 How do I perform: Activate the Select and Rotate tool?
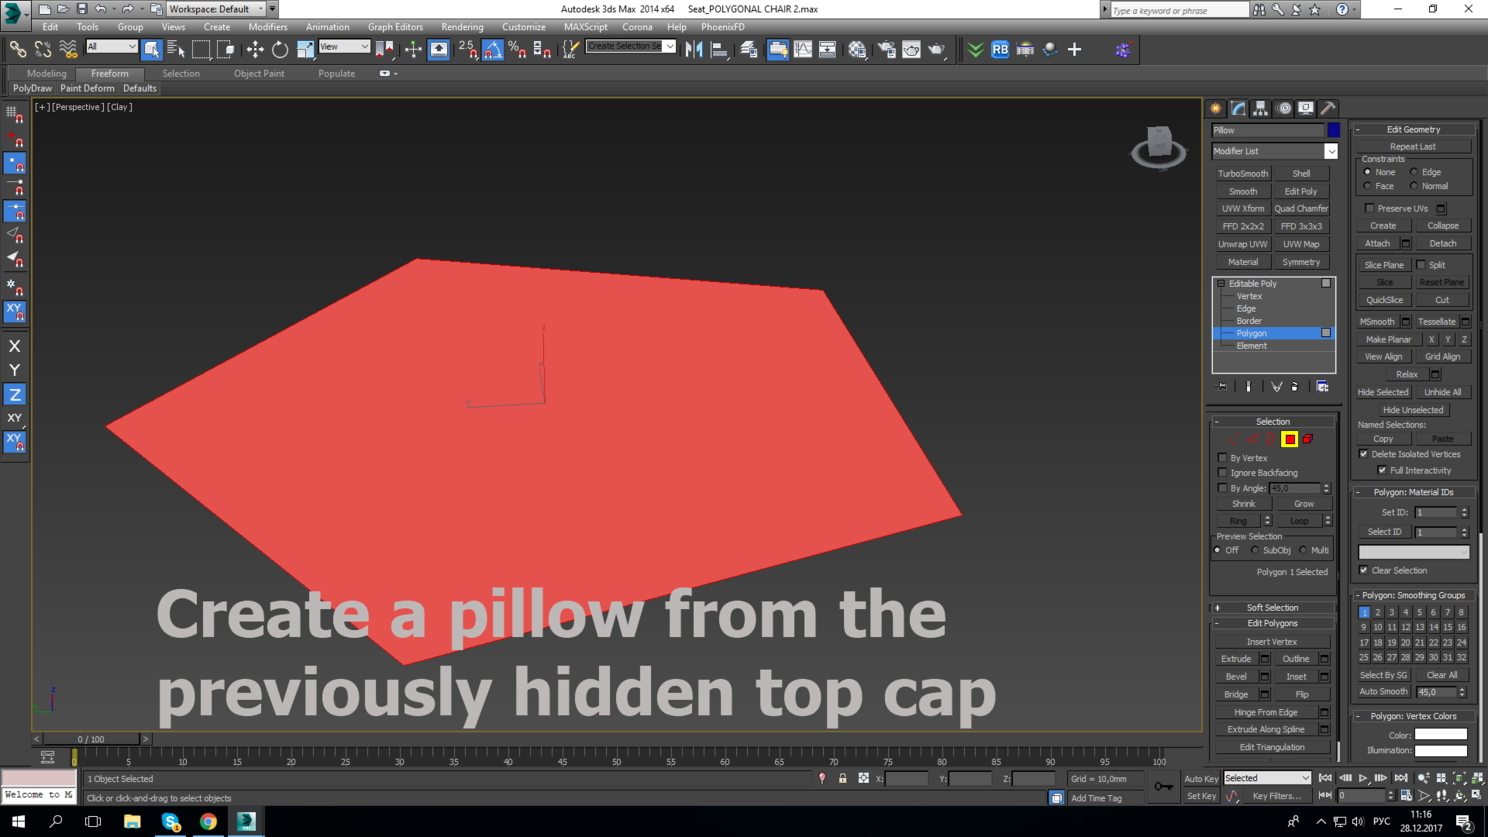[280, 49]
